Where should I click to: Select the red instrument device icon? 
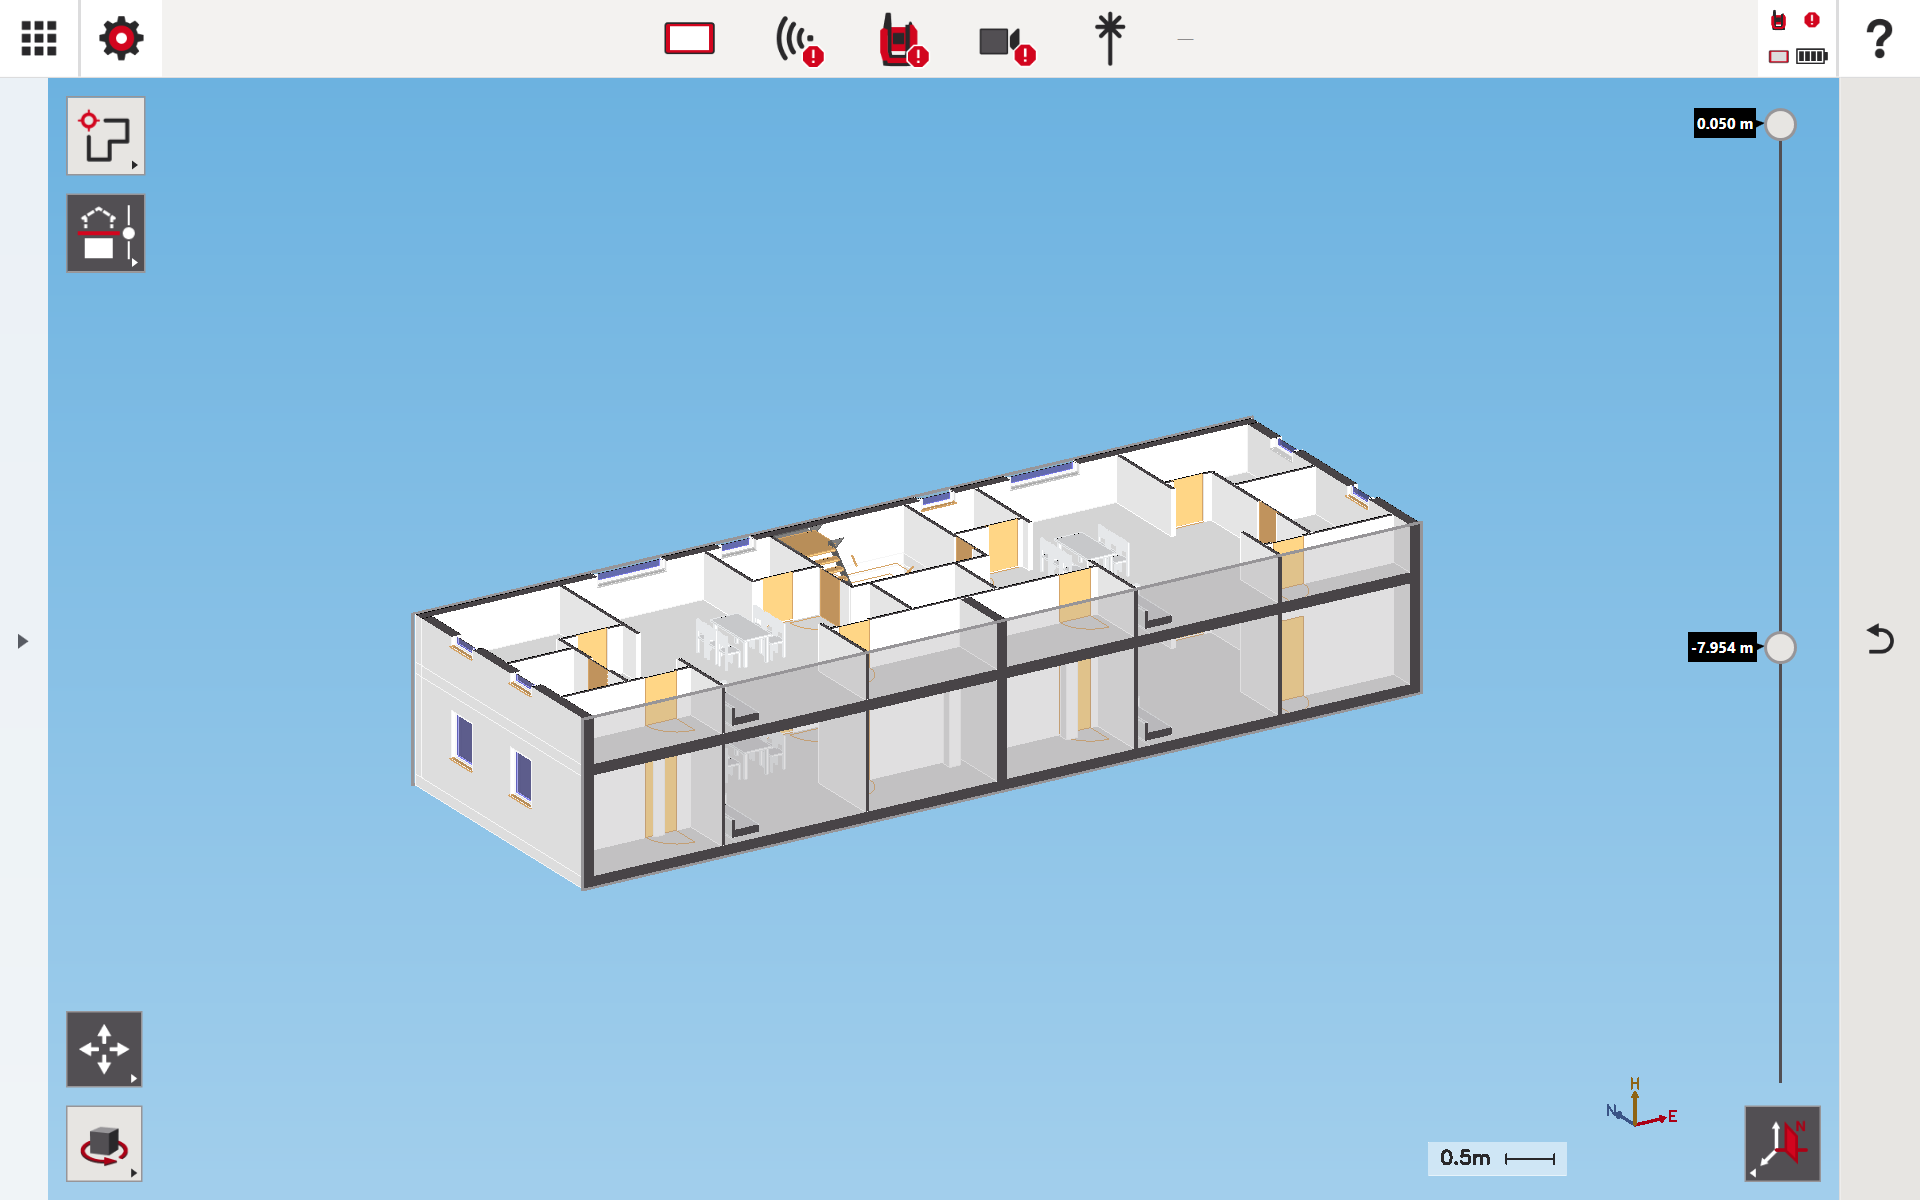[x=902, y=41]
